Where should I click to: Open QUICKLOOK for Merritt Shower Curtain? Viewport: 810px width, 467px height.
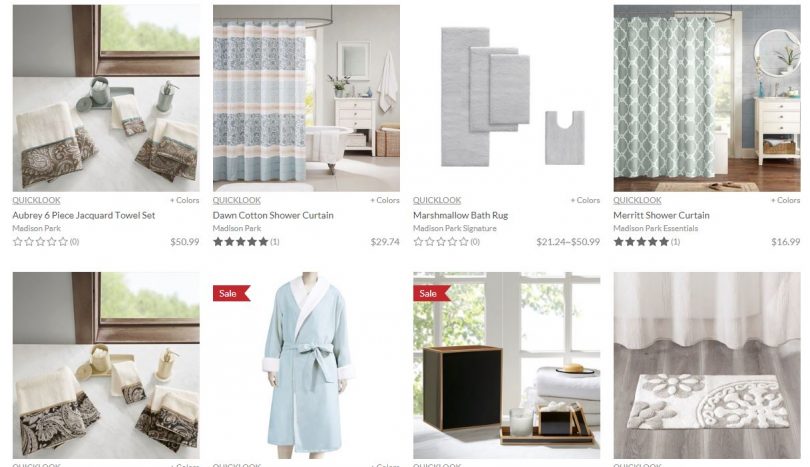[637, 200]
